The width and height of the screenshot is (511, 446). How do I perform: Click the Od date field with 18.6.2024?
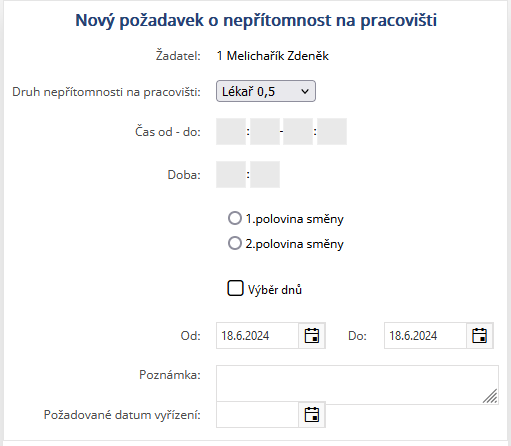click(x=257, y=335)
